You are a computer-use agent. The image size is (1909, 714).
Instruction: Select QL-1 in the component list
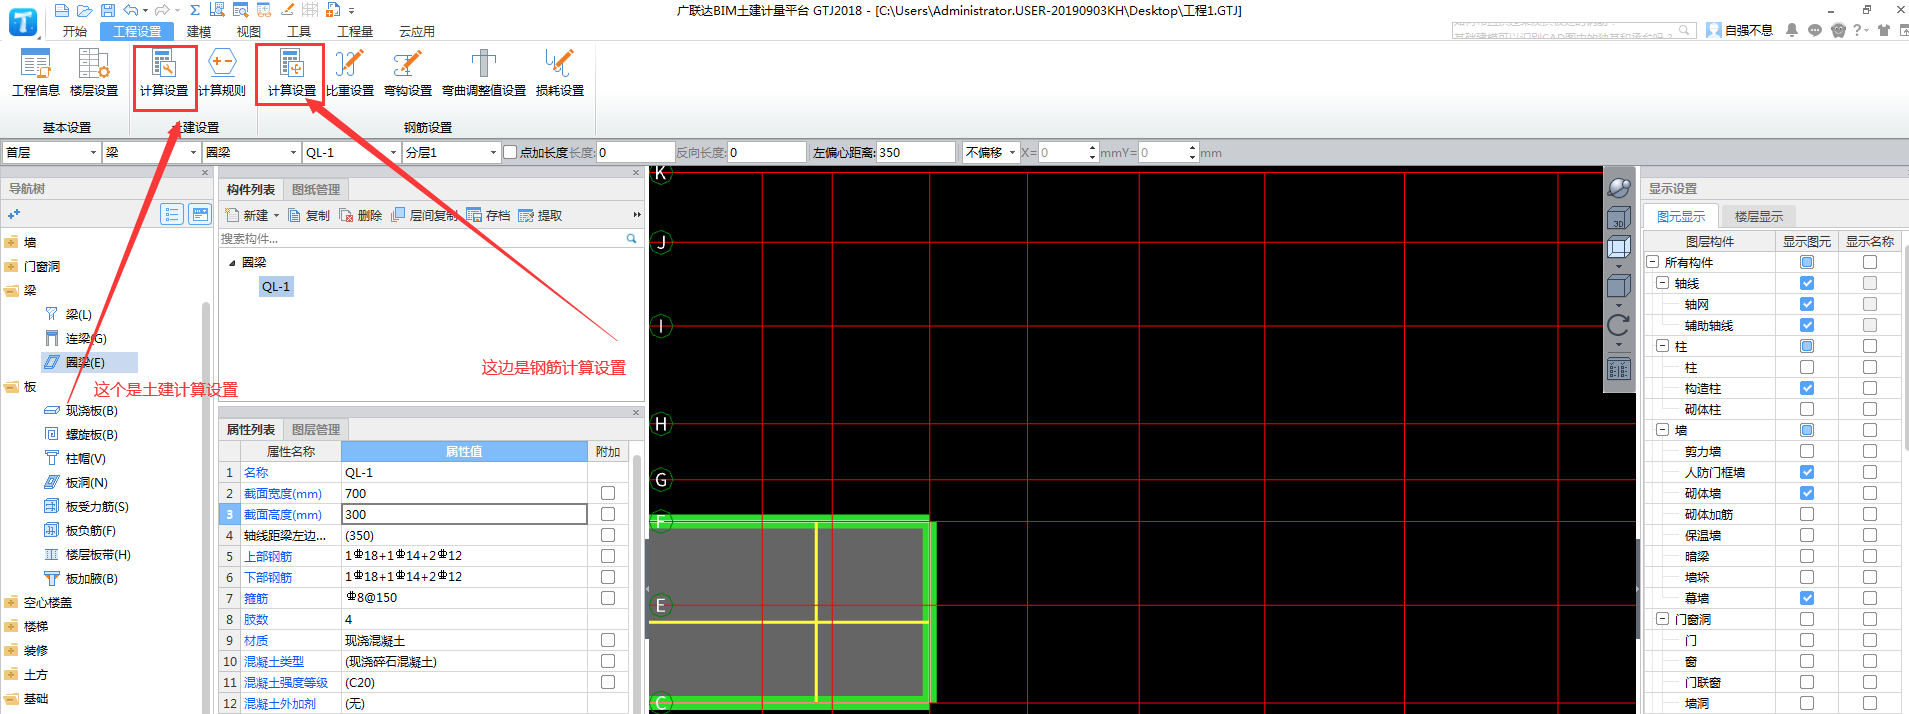tap(276, 287)
